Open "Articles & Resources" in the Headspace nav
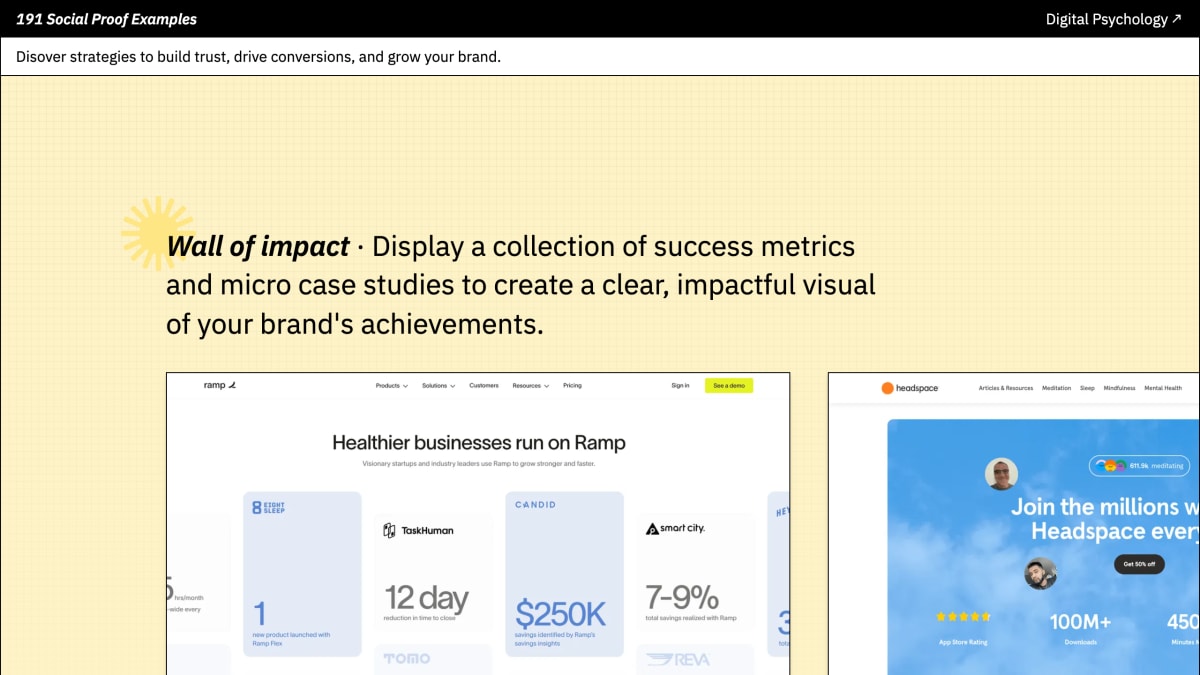Viewport: 1200px width, 675px height. pyautogui.click(x=1006, y=388)
